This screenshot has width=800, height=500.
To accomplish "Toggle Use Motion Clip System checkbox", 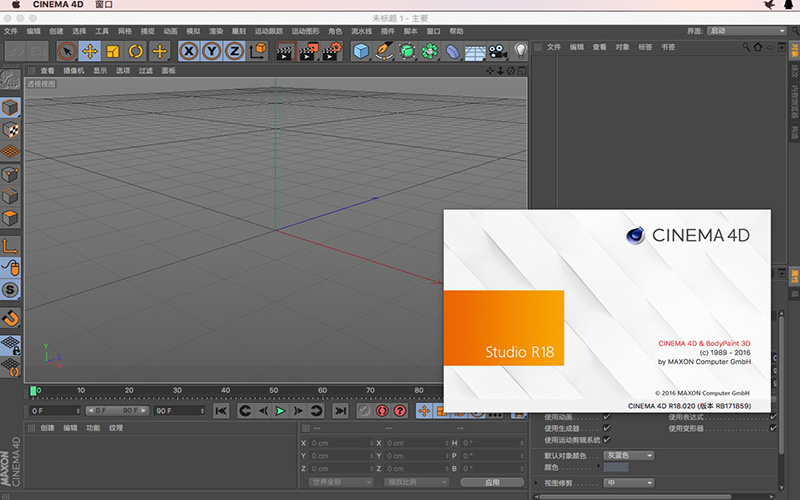I will click(607, 439).
